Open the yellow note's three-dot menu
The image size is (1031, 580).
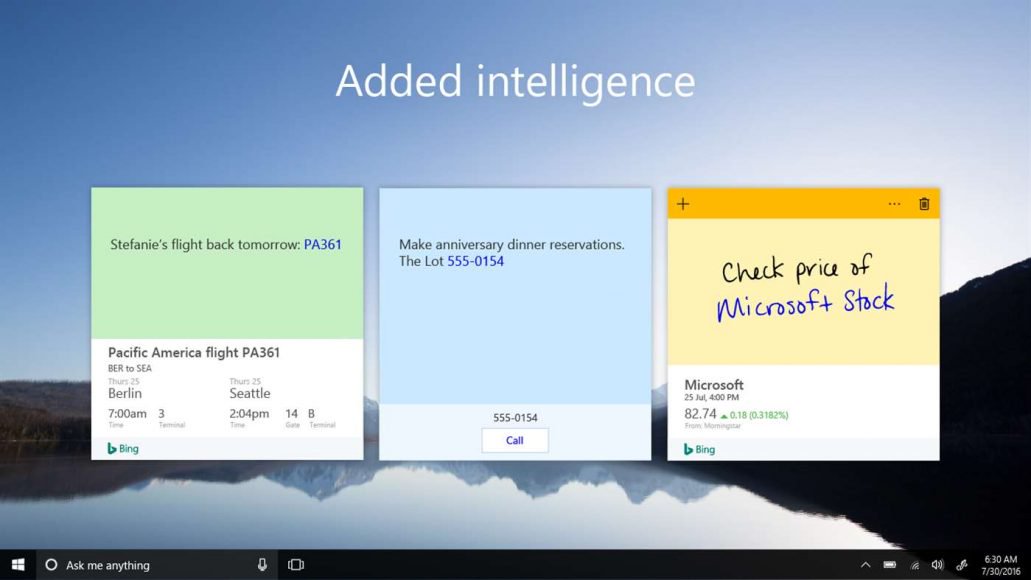(x=894, y=204)
